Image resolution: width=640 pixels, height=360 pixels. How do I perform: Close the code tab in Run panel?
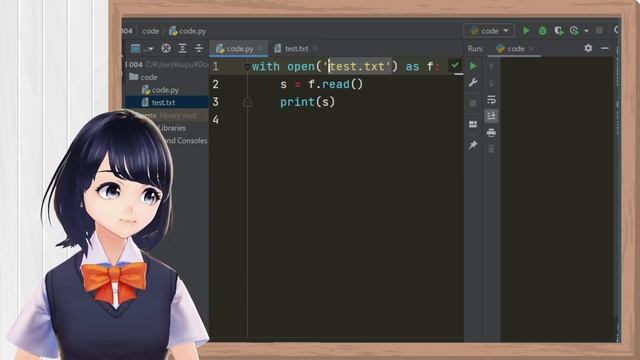[531, 49]
